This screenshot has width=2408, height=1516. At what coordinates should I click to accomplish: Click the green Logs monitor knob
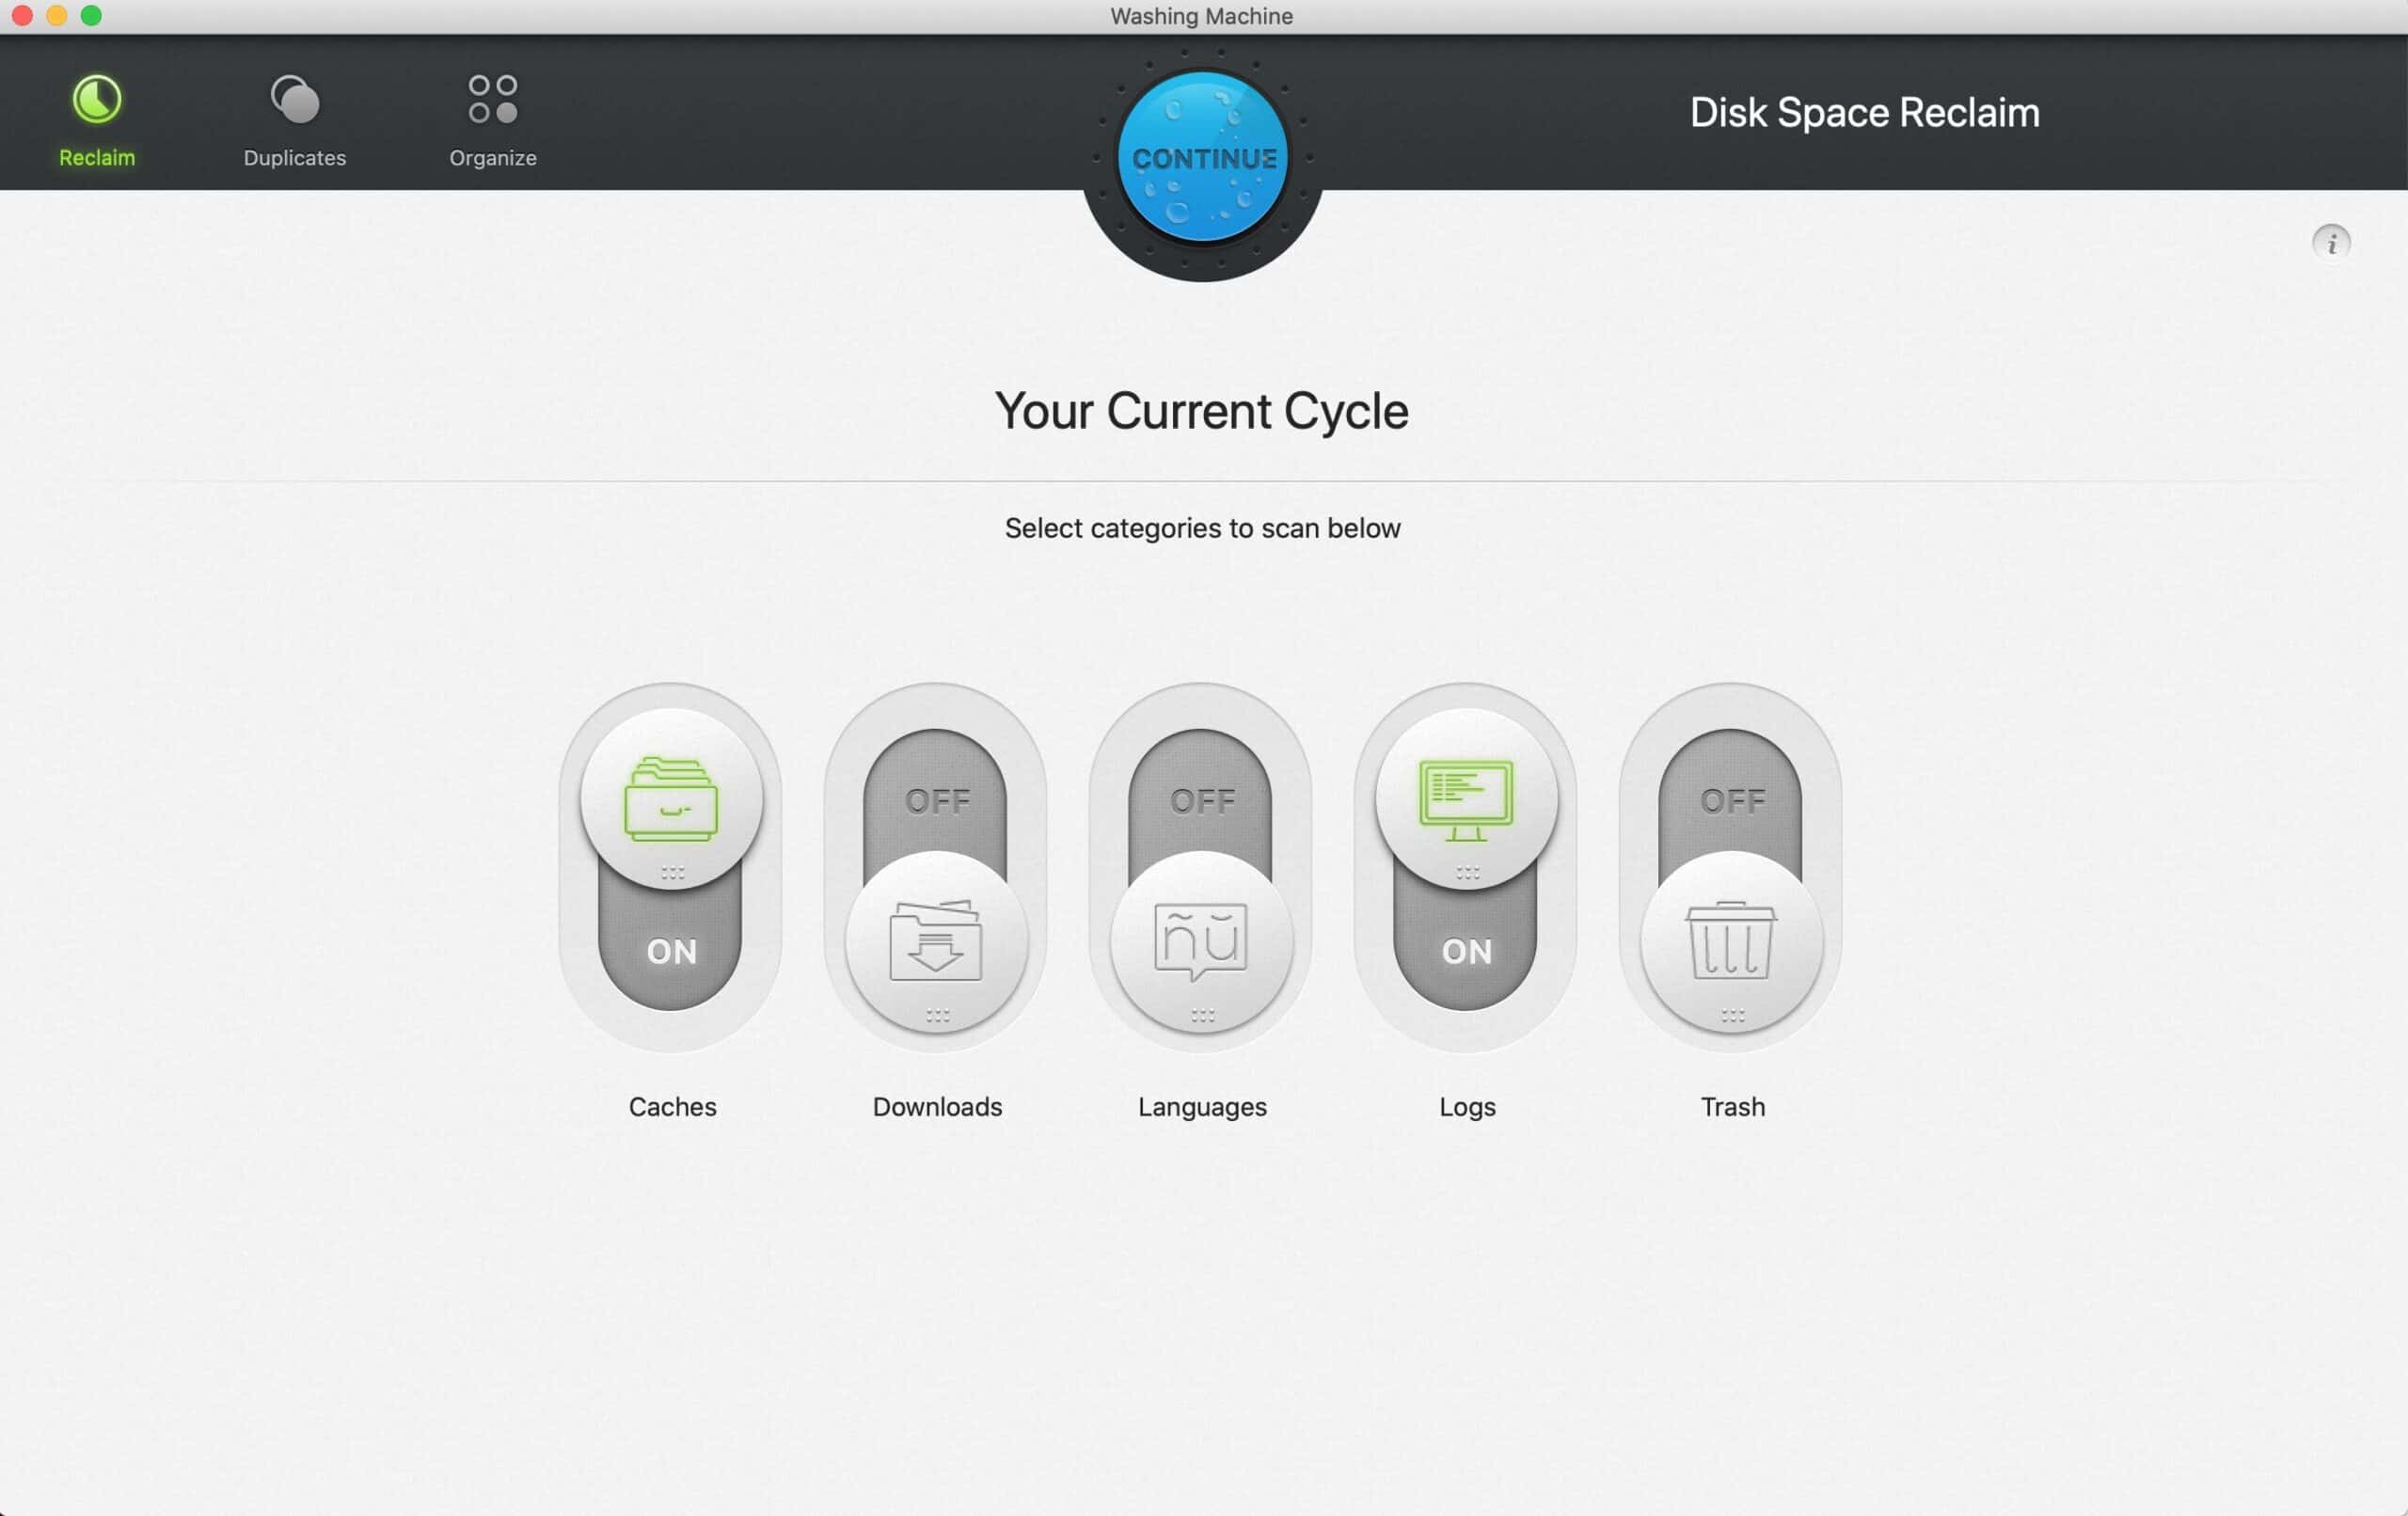point(1466,798)
